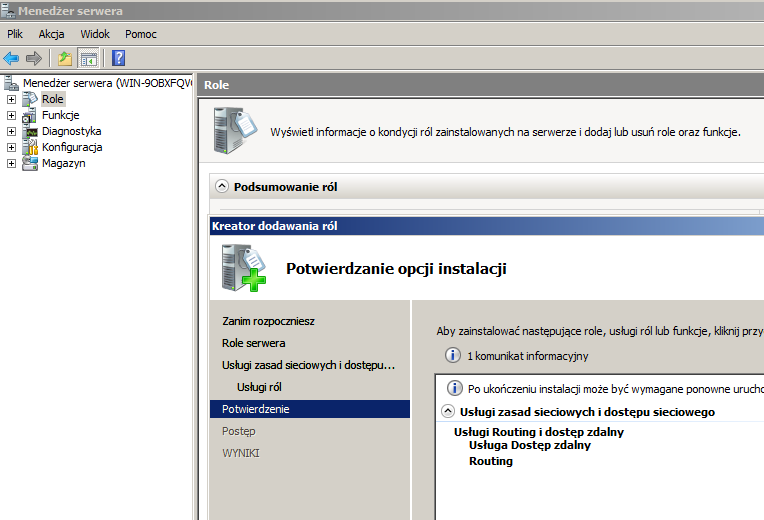Toggle the show/hide console tree icon
Viewport: 764px width, 520px height.
tap(89, 58)
